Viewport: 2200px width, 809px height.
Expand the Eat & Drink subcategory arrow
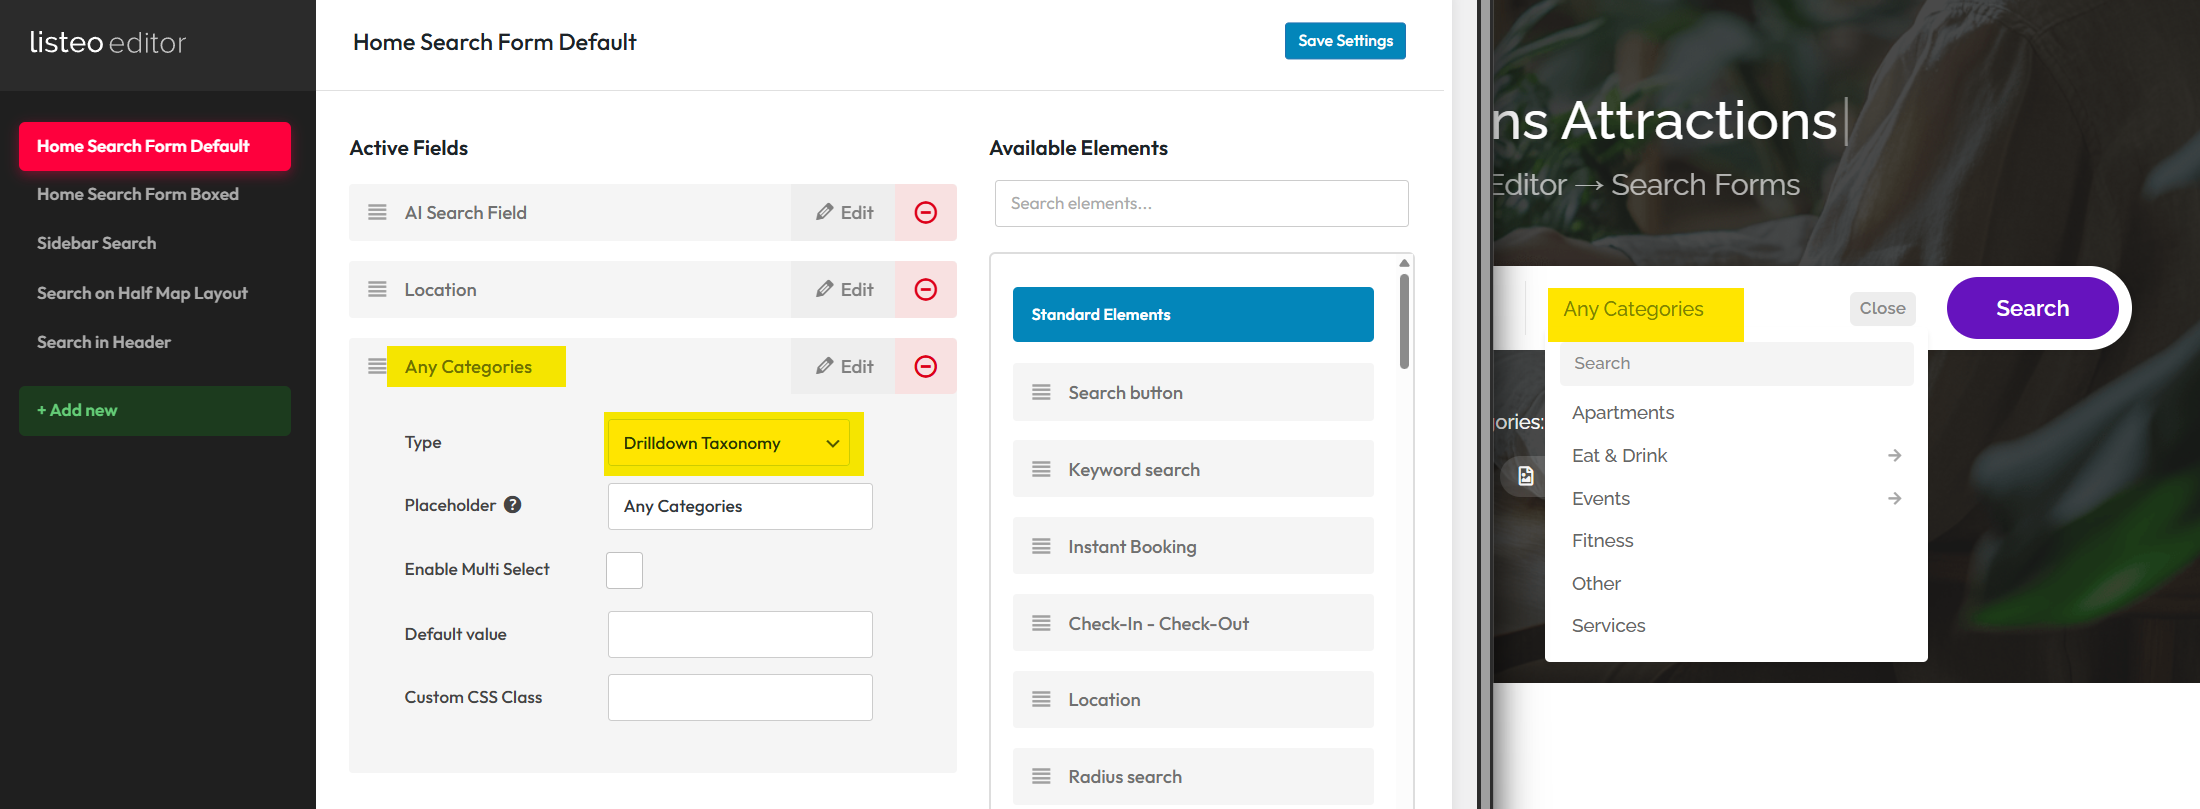[x=1894, y=456]
